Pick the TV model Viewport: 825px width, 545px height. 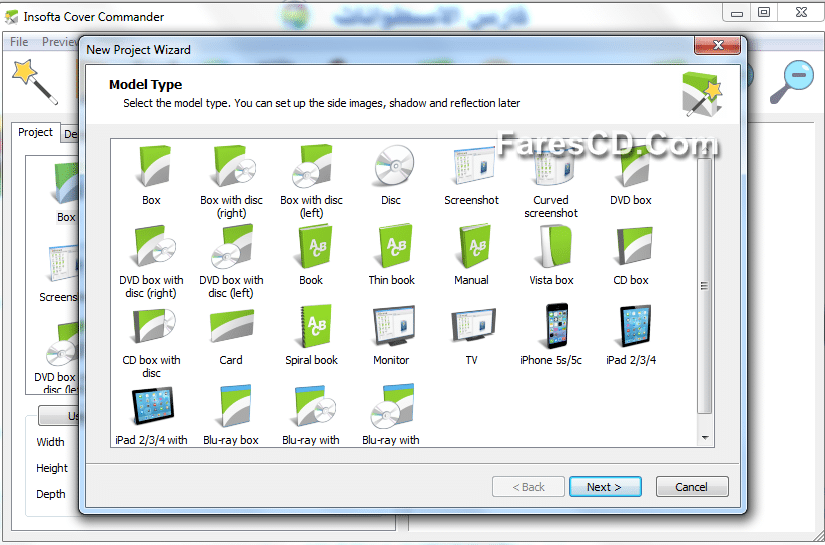(x=472, y=336)
